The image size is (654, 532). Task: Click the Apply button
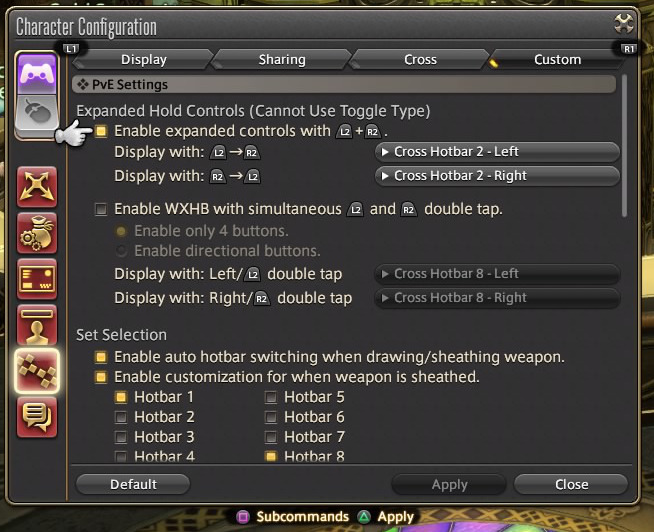tap(449, 484)
